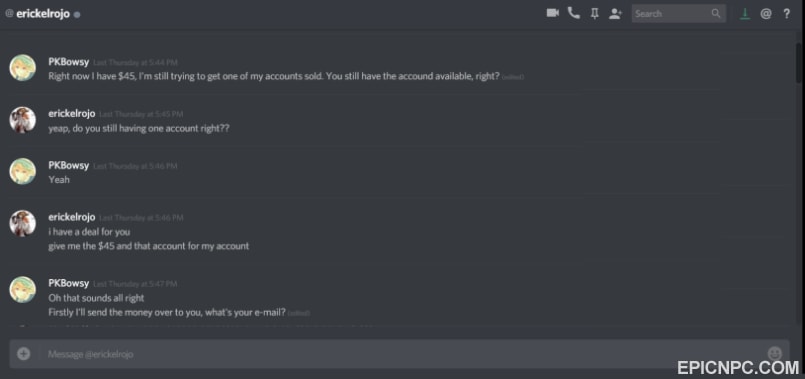Viewport: 805px width, 379px height.
Task: Click erickelrojo username above deal message
Action: pos(72,217)
